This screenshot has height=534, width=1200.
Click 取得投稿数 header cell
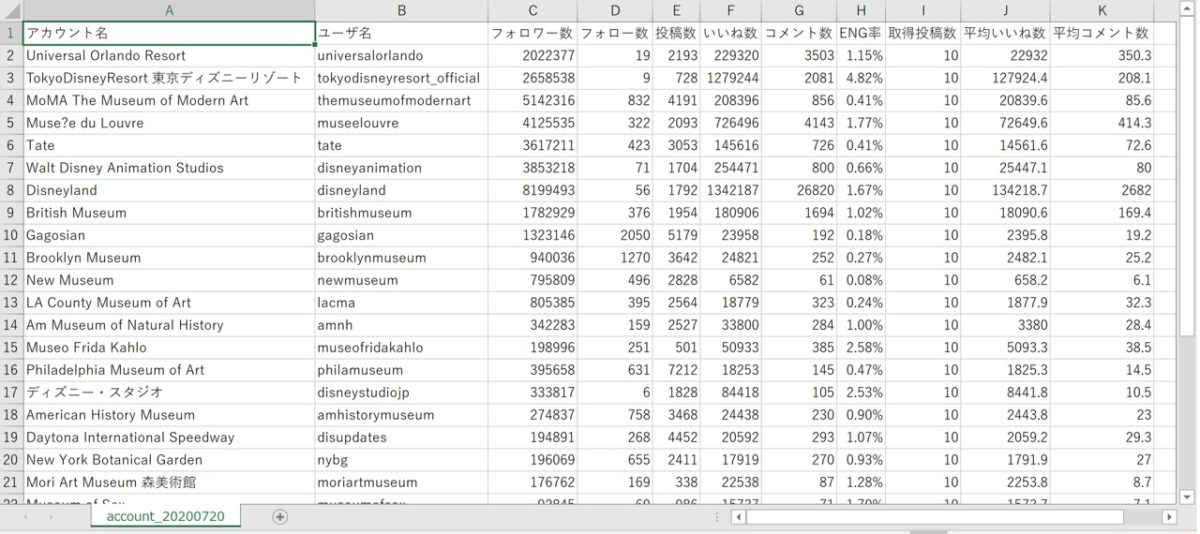(x=923, y=33)
